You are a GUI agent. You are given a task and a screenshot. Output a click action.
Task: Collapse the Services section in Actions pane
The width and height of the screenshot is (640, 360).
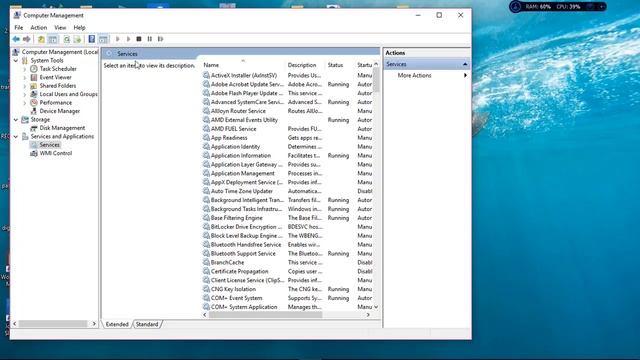pos(465,64)
